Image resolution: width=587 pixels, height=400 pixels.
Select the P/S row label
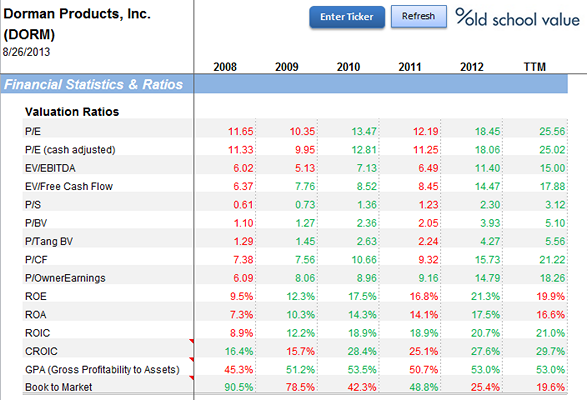(x=33, y=204)
